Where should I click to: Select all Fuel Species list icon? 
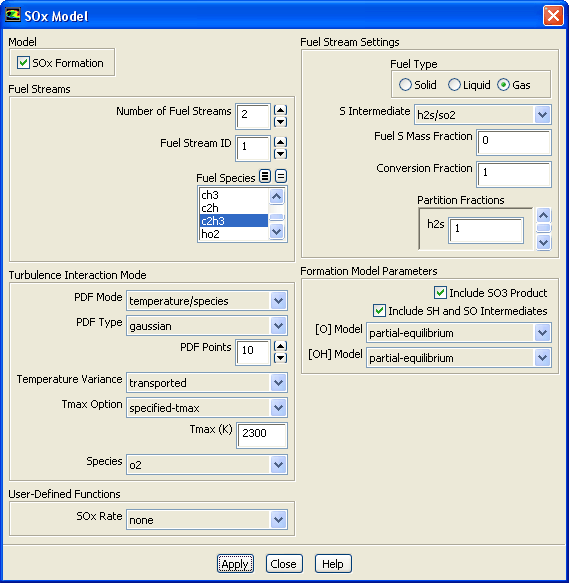pyautogui.click(x=265, y=176)
